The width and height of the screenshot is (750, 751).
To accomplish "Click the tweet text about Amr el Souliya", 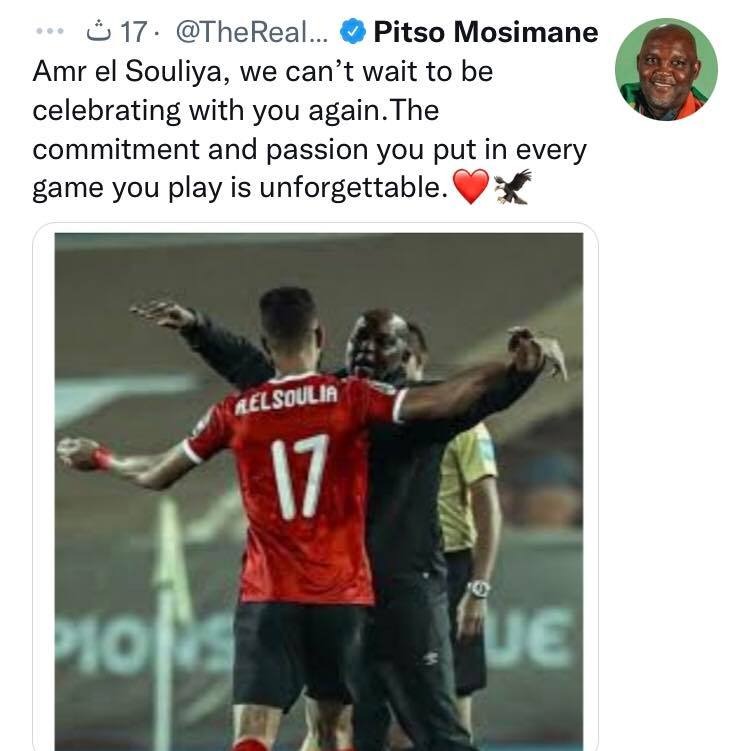I will tap(310, 130).
